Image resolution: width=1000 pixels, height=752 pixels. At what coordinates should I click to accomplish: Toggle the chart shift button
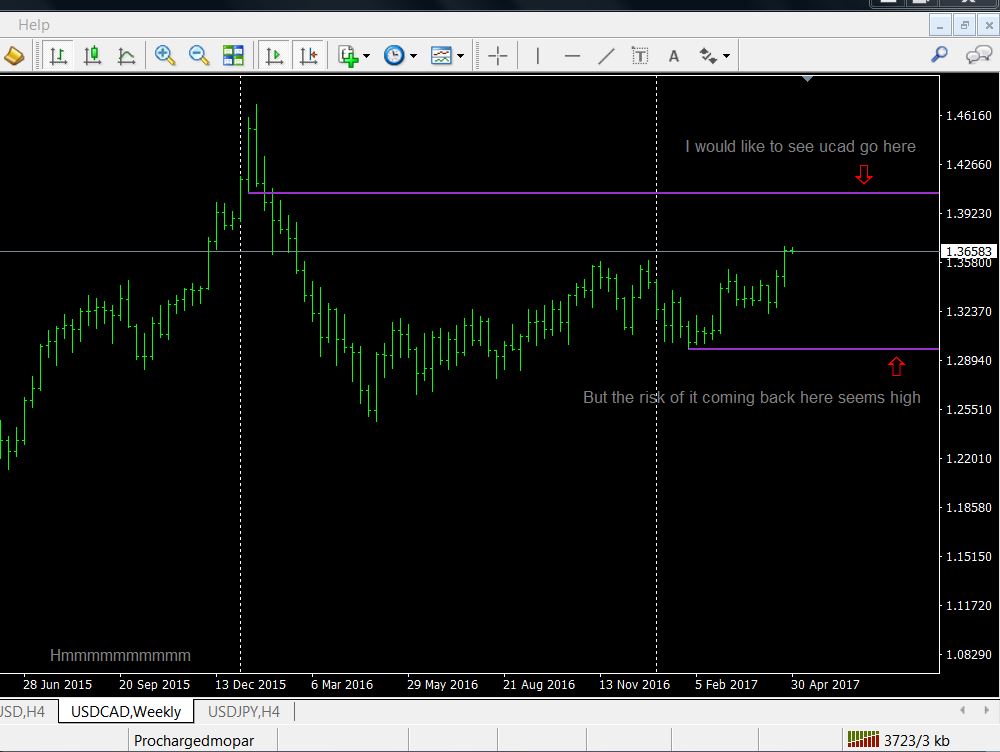pyautogui.click(x=308, y=56)
